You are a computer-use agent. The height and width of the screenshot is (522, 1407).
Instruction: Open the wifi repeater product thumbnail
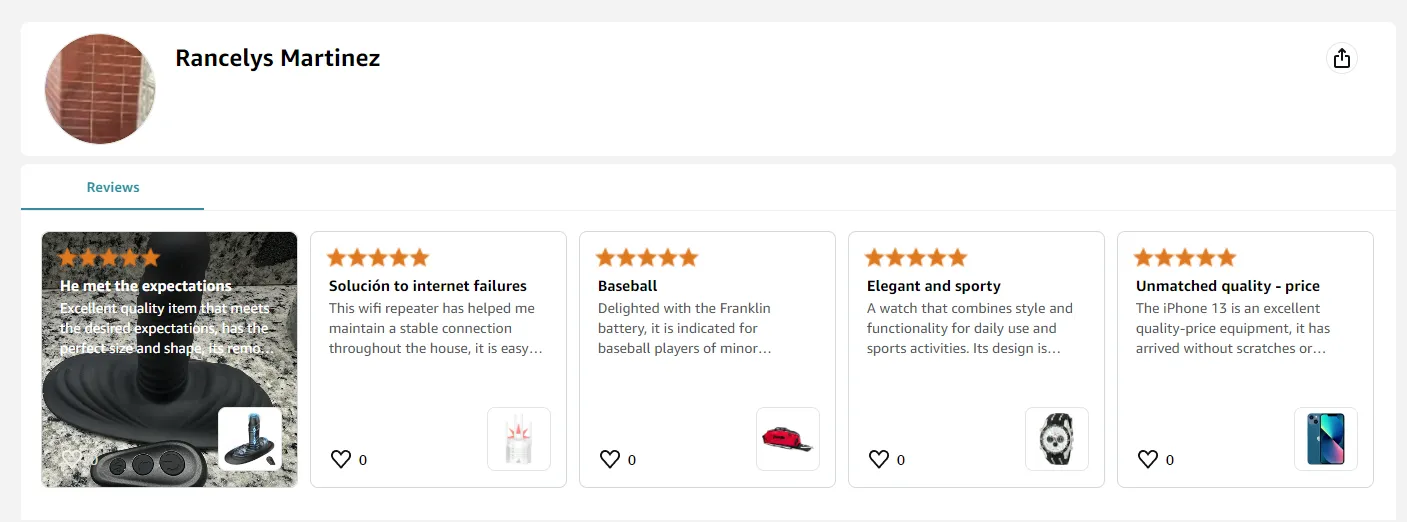coord(519,439)
